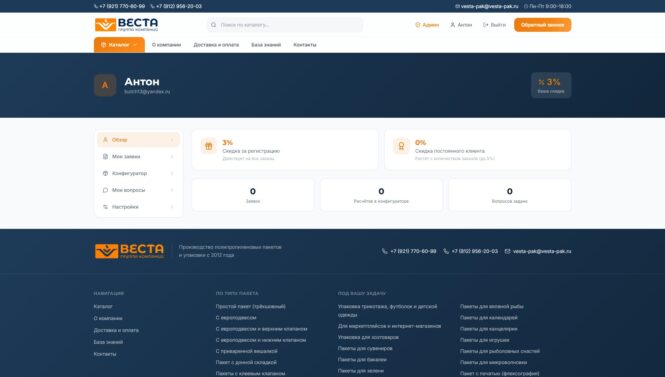Click inside the catalog search field
This screenshot has width=665, height=377.
285,25
